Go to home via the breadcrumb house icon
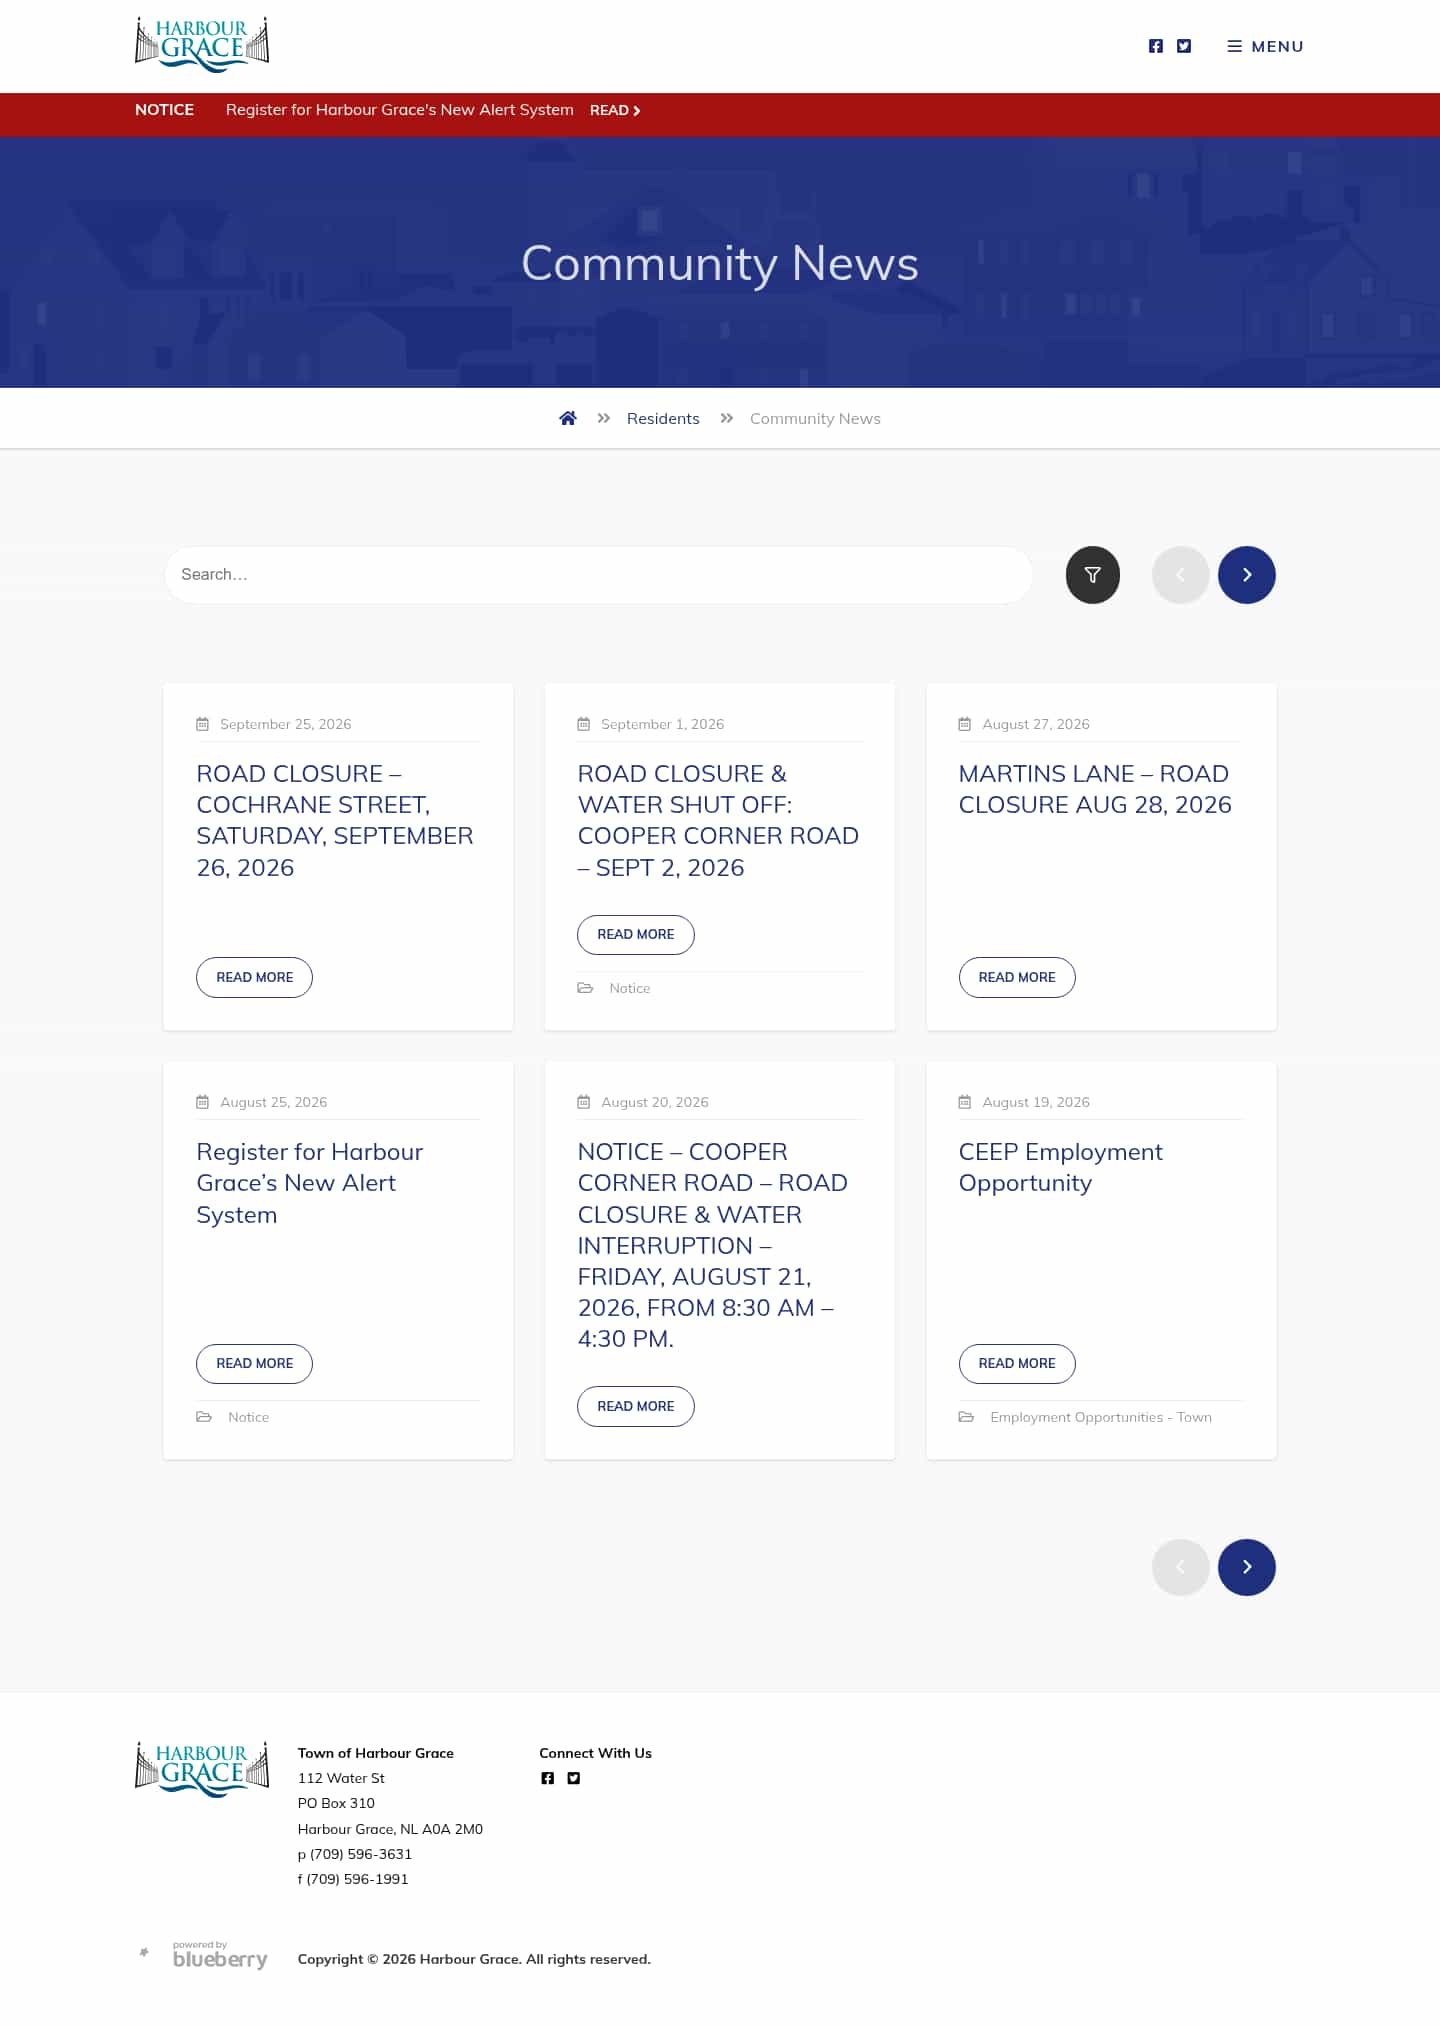The height and width of the screenshot is (2026, 1440). [x=568, y=418]
